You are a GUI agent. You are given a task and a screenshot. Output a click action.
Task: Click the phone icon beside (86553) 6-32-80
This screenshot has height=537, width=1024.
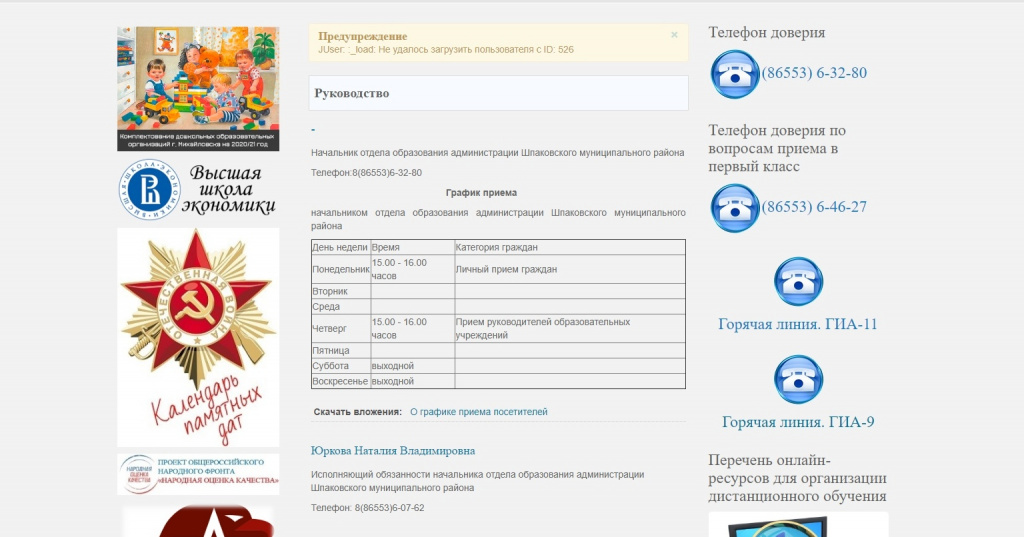coord(735,74)
